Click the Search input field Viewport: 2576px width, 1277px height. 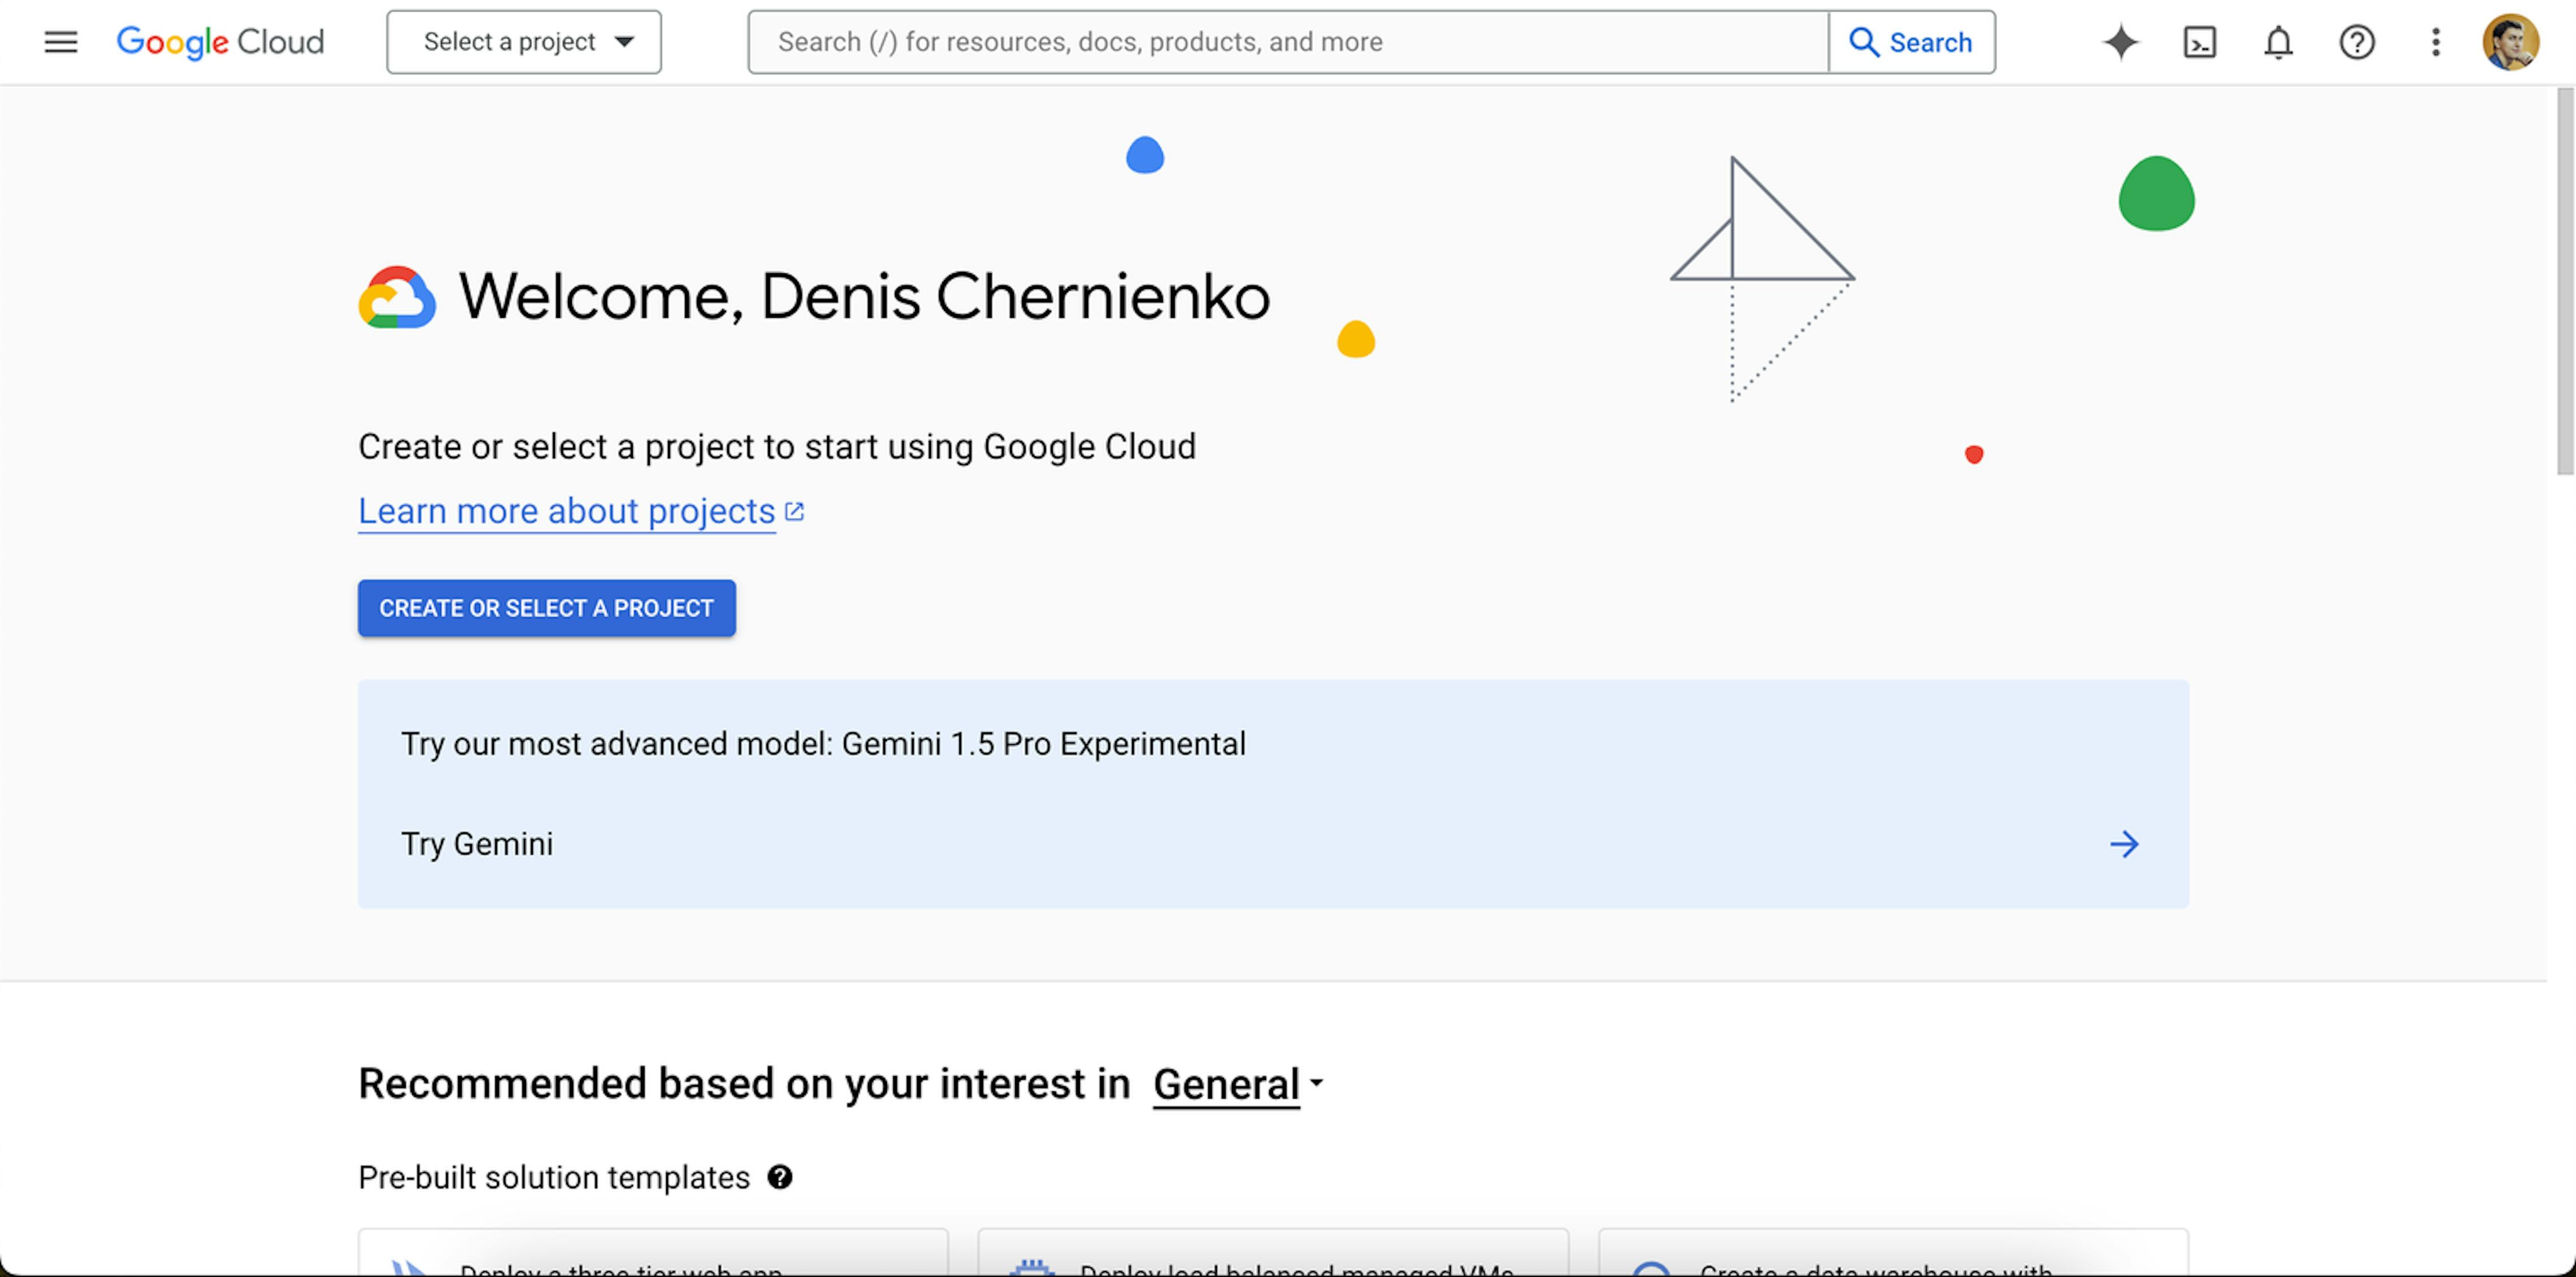pyautogui.click(x=1289, y=41)
